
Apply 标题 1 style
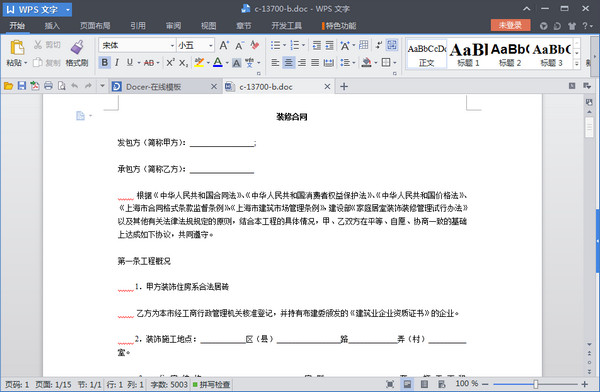468,54
